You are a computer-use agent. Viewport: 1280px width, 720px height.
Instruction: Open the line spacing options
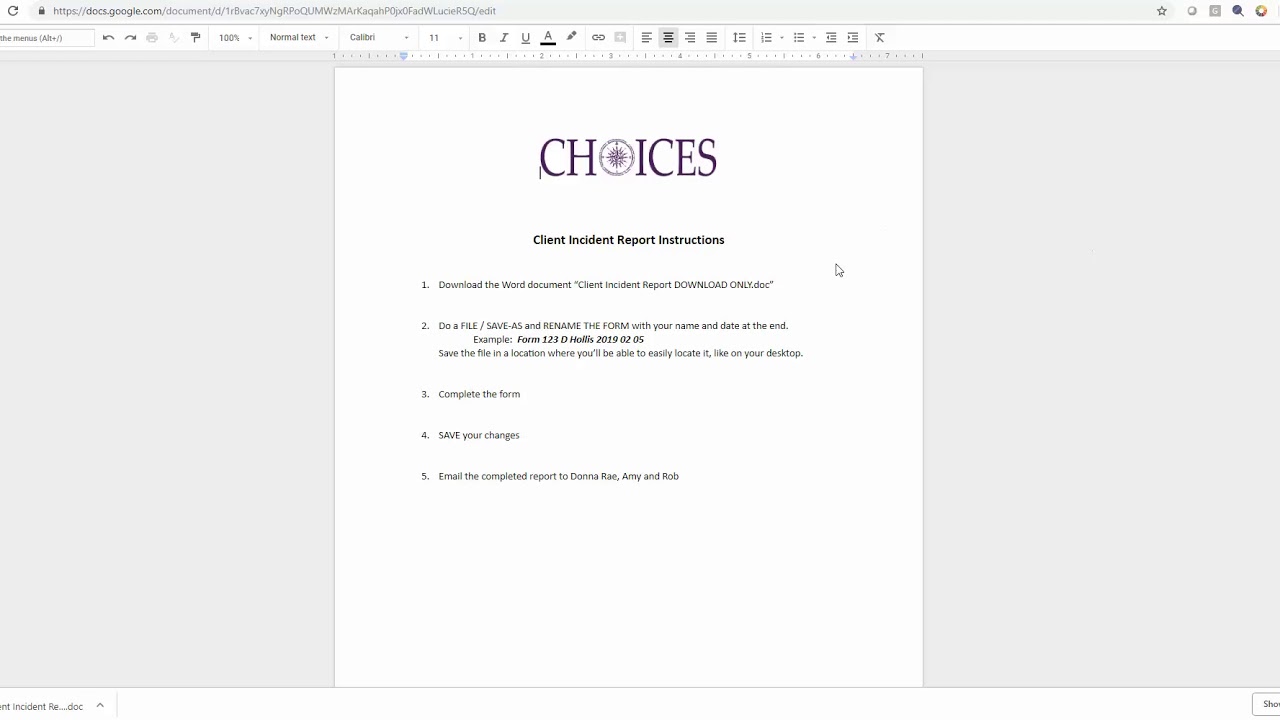(739, 37)
